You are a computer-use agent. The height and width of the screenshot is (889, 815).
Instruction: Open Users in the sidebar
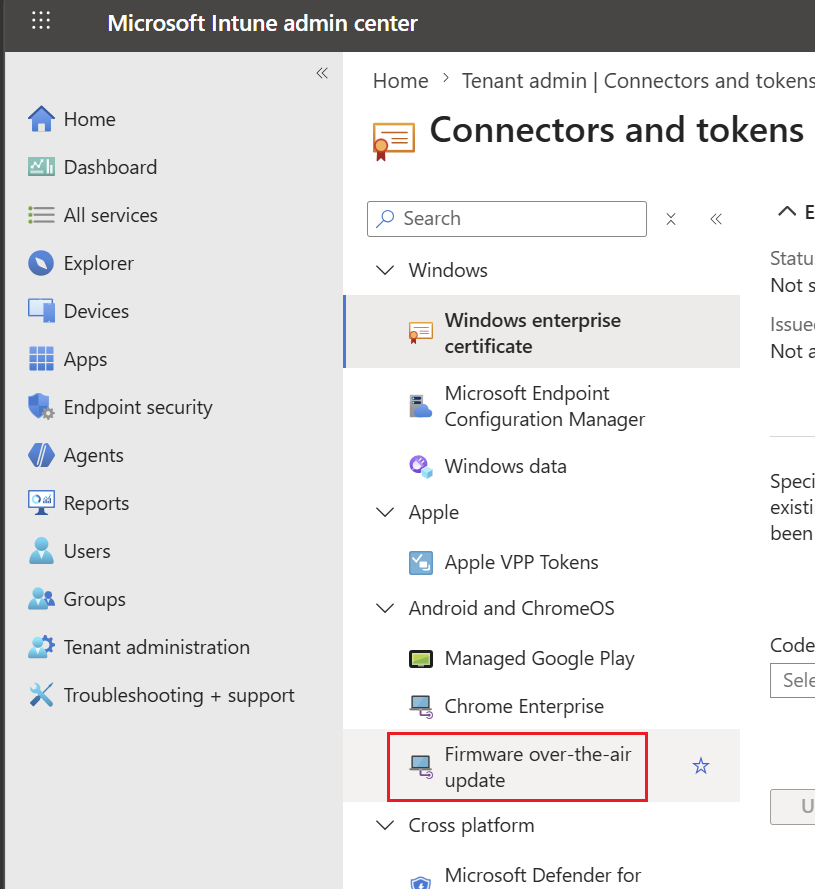(87, 551)
